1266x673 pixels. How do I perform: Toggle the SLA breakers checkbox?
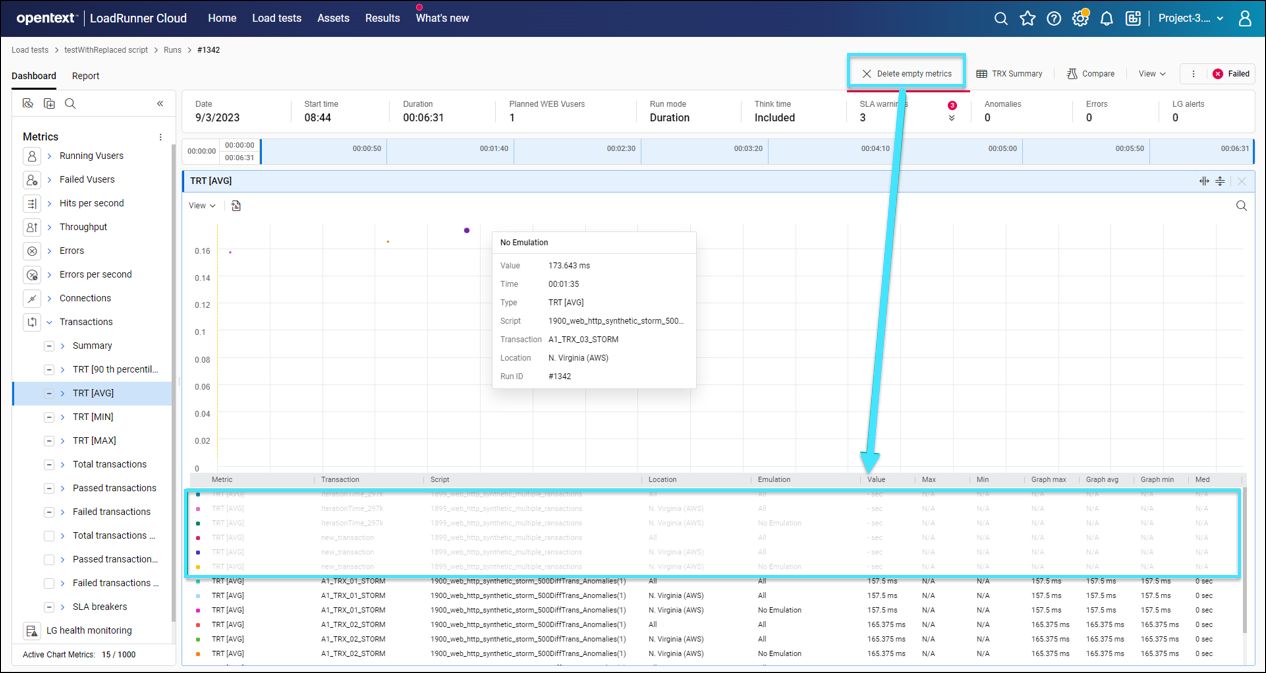point(49,607)
